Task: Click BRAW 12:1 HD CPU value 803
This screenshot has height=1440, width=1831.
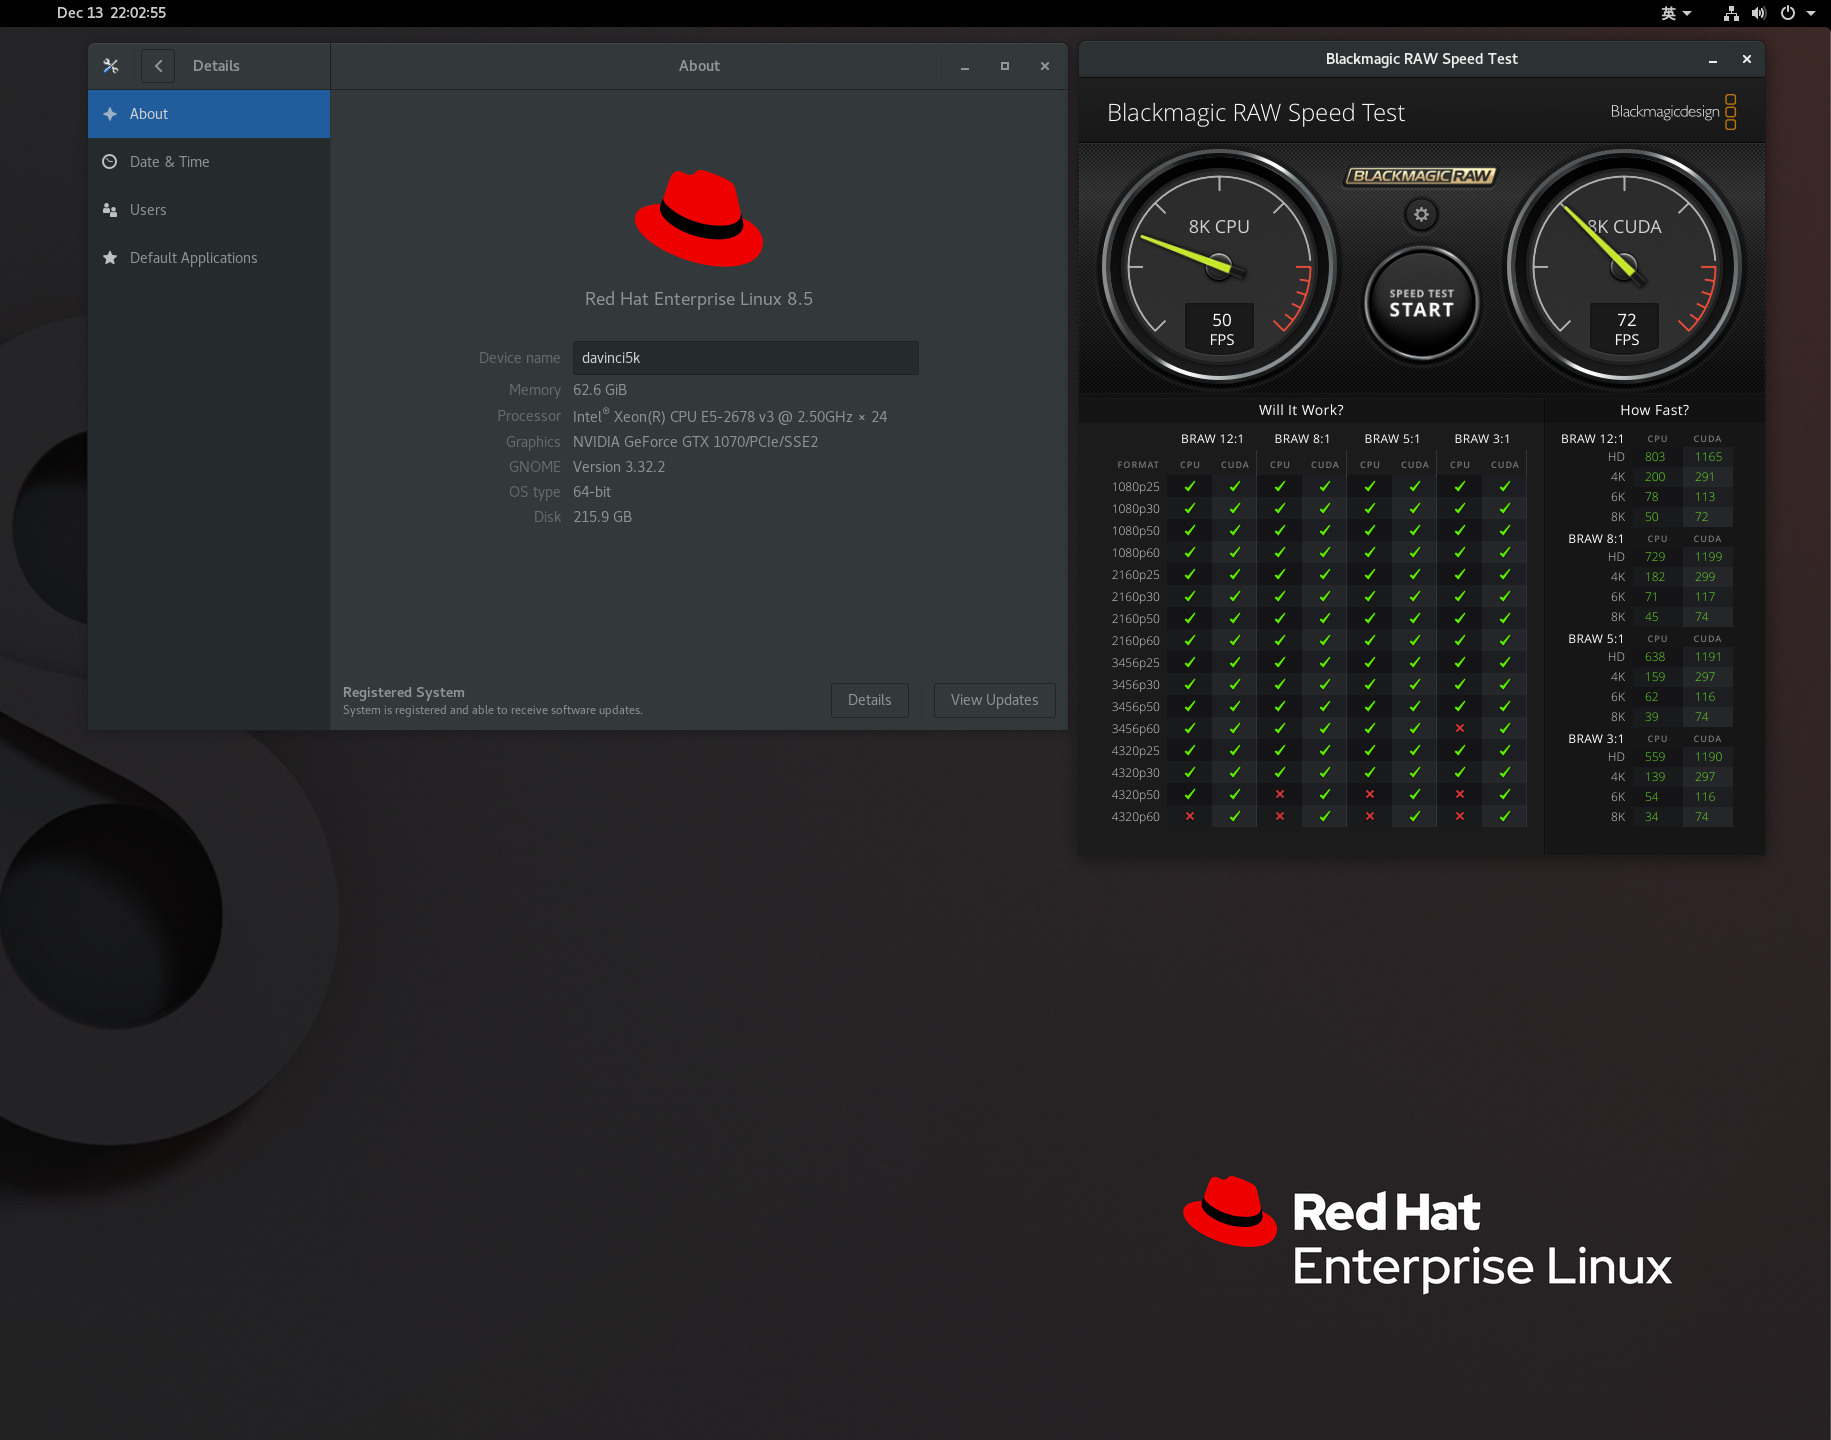Action: coord(1655,457)
